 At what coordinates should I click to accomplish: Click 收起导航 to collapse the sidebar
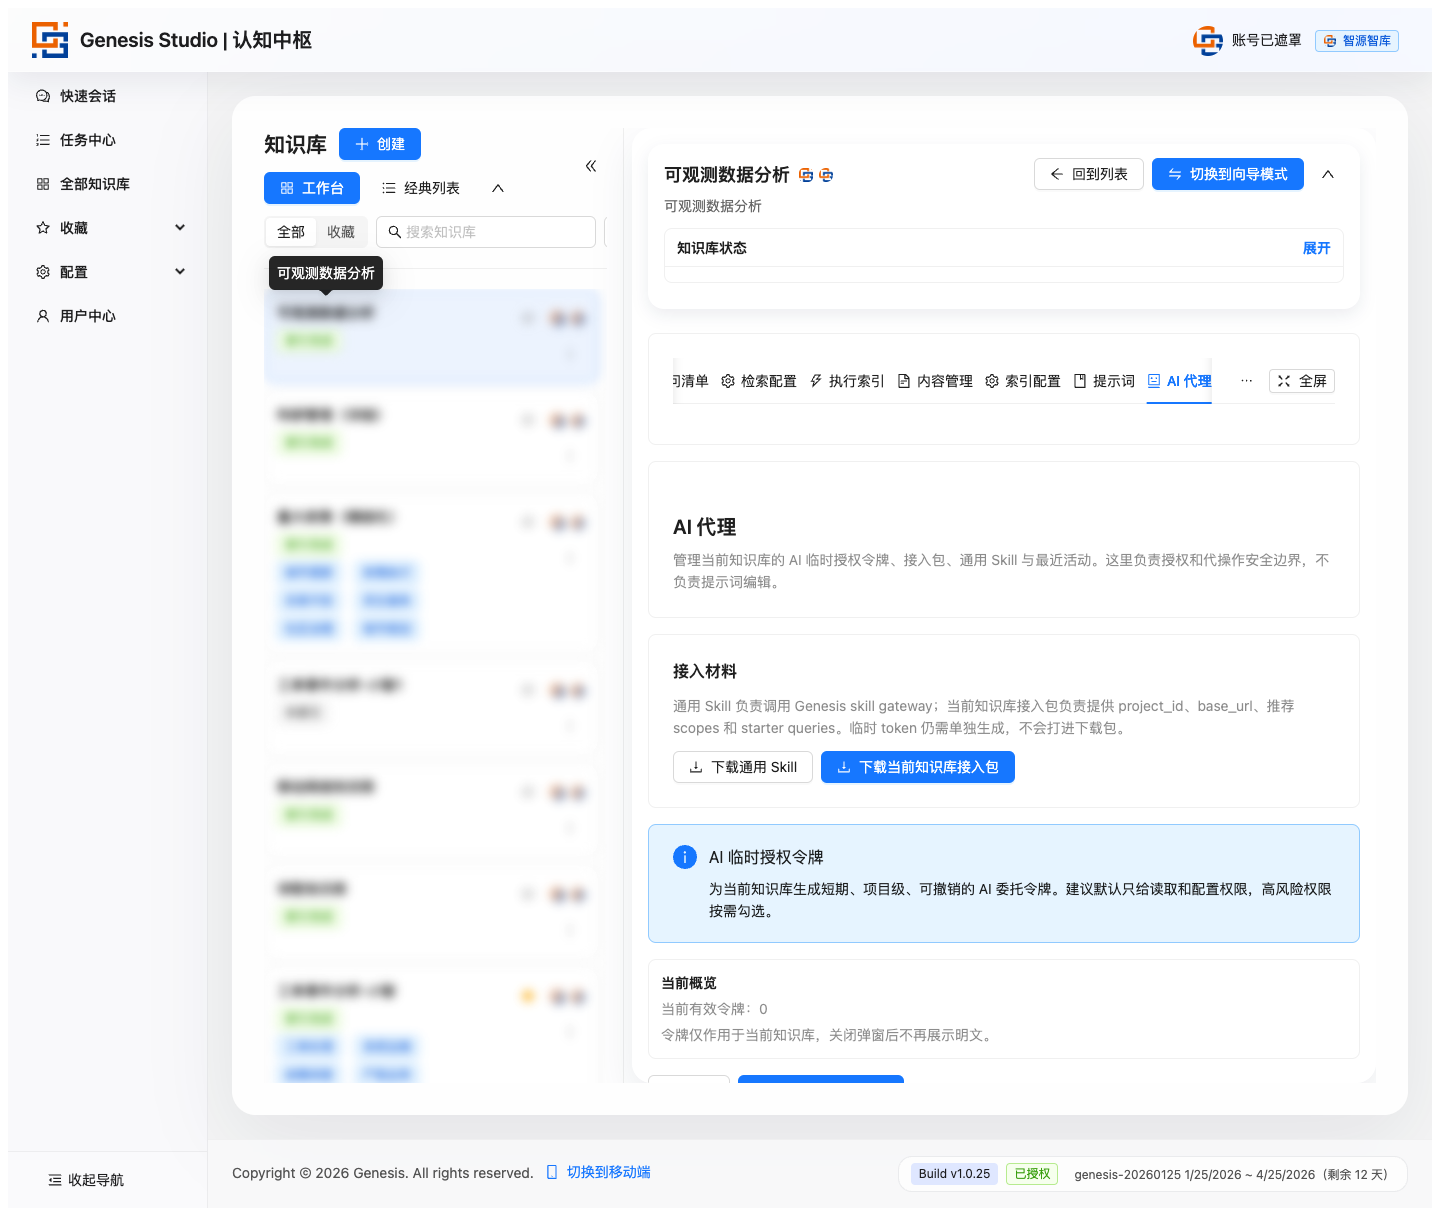(x=86, y=1180)
